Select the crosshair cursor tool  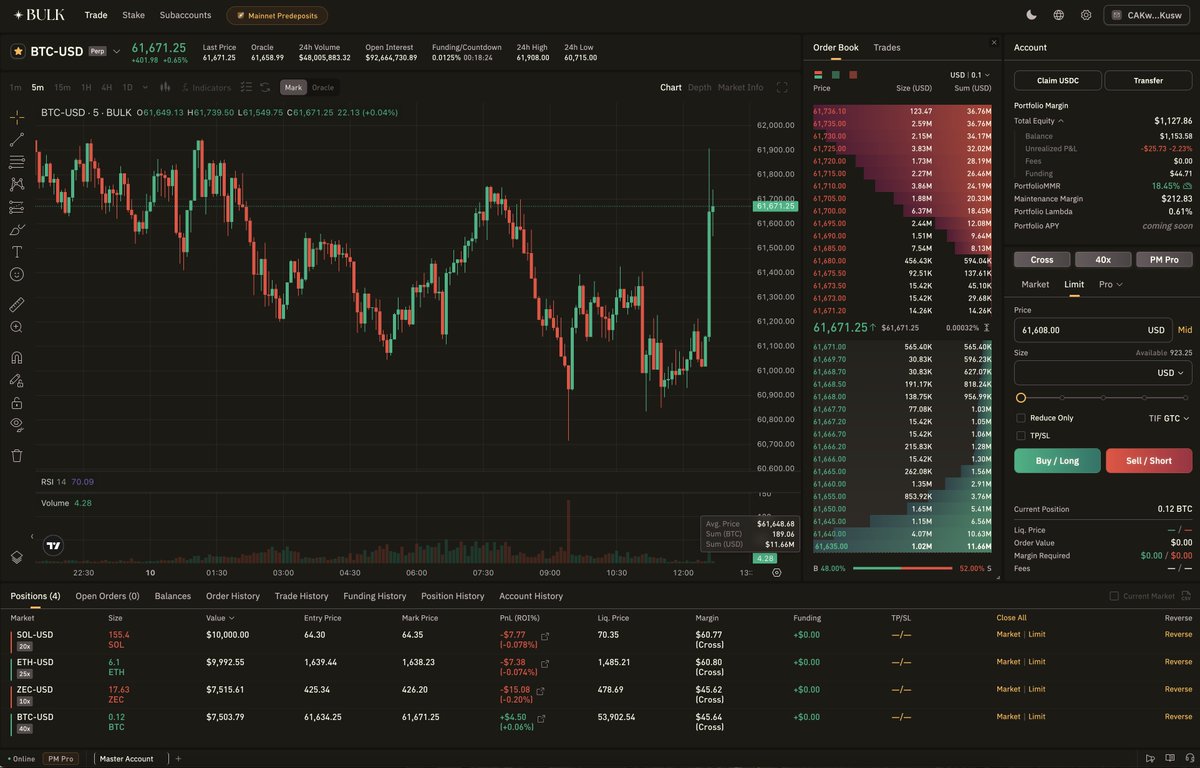tap(16, 116)
